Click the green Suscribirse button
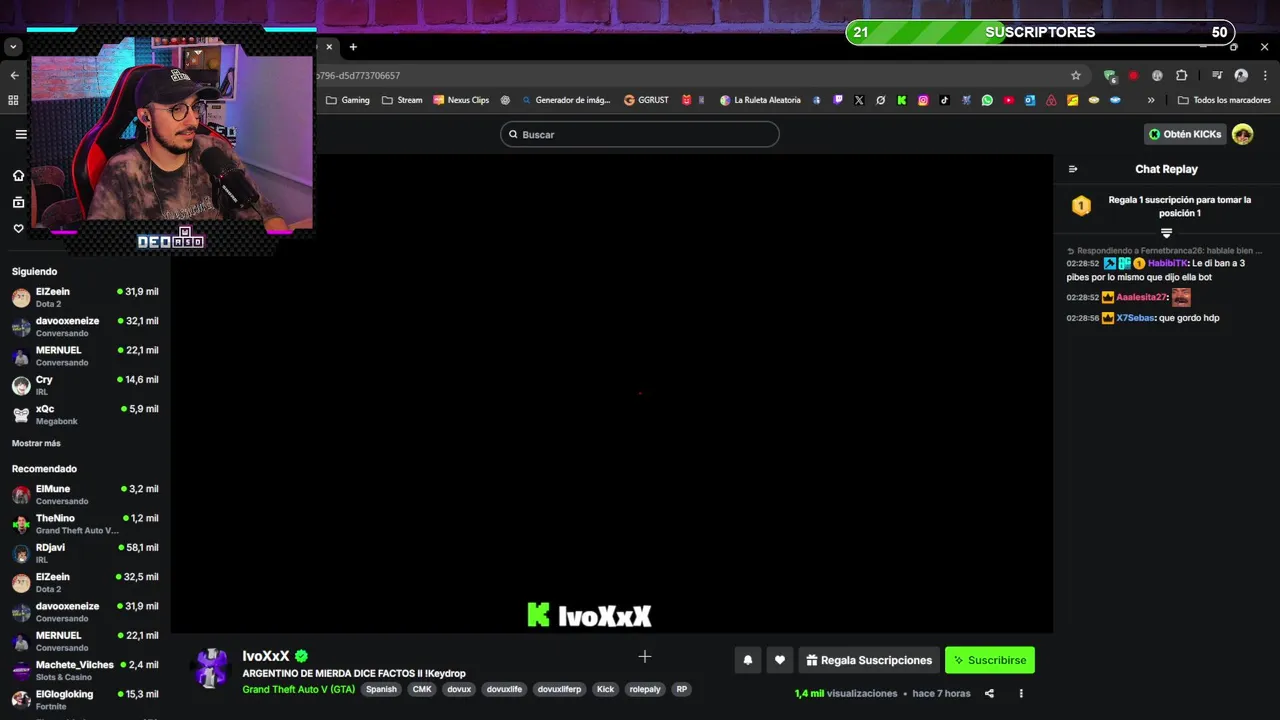This screenshot has width=1280, height=720. point(990,660)
